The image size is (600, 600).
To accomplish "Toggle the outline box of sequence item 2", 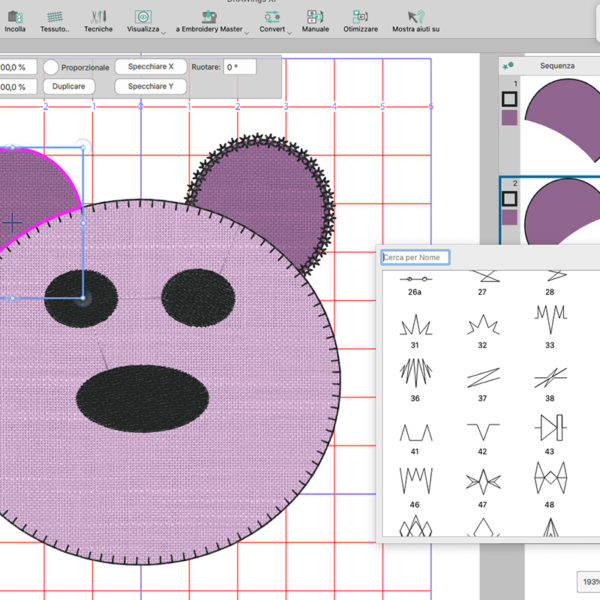I will (509, 199).
